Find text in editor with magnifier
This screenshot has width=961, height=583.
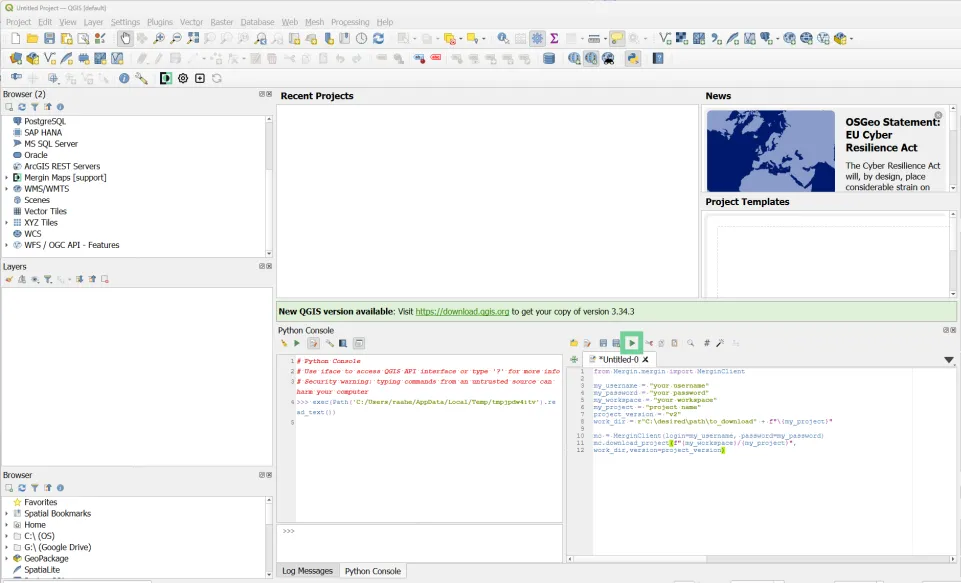click(x=691, y=343)
